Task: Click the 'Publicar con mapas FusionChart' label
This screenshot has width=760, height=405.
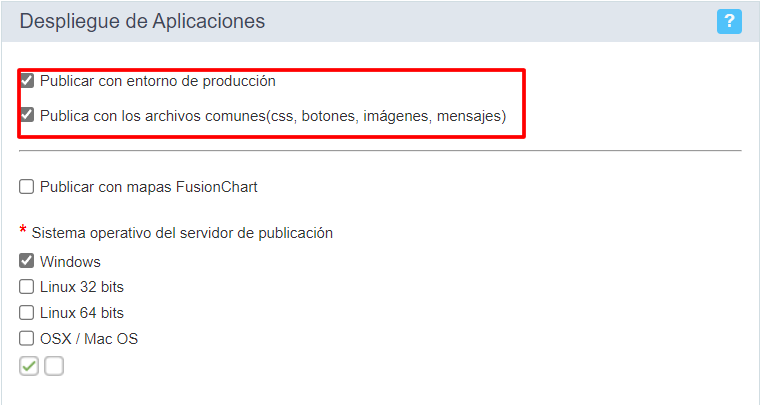Action: pyautogui.click(x=148, y=187)
